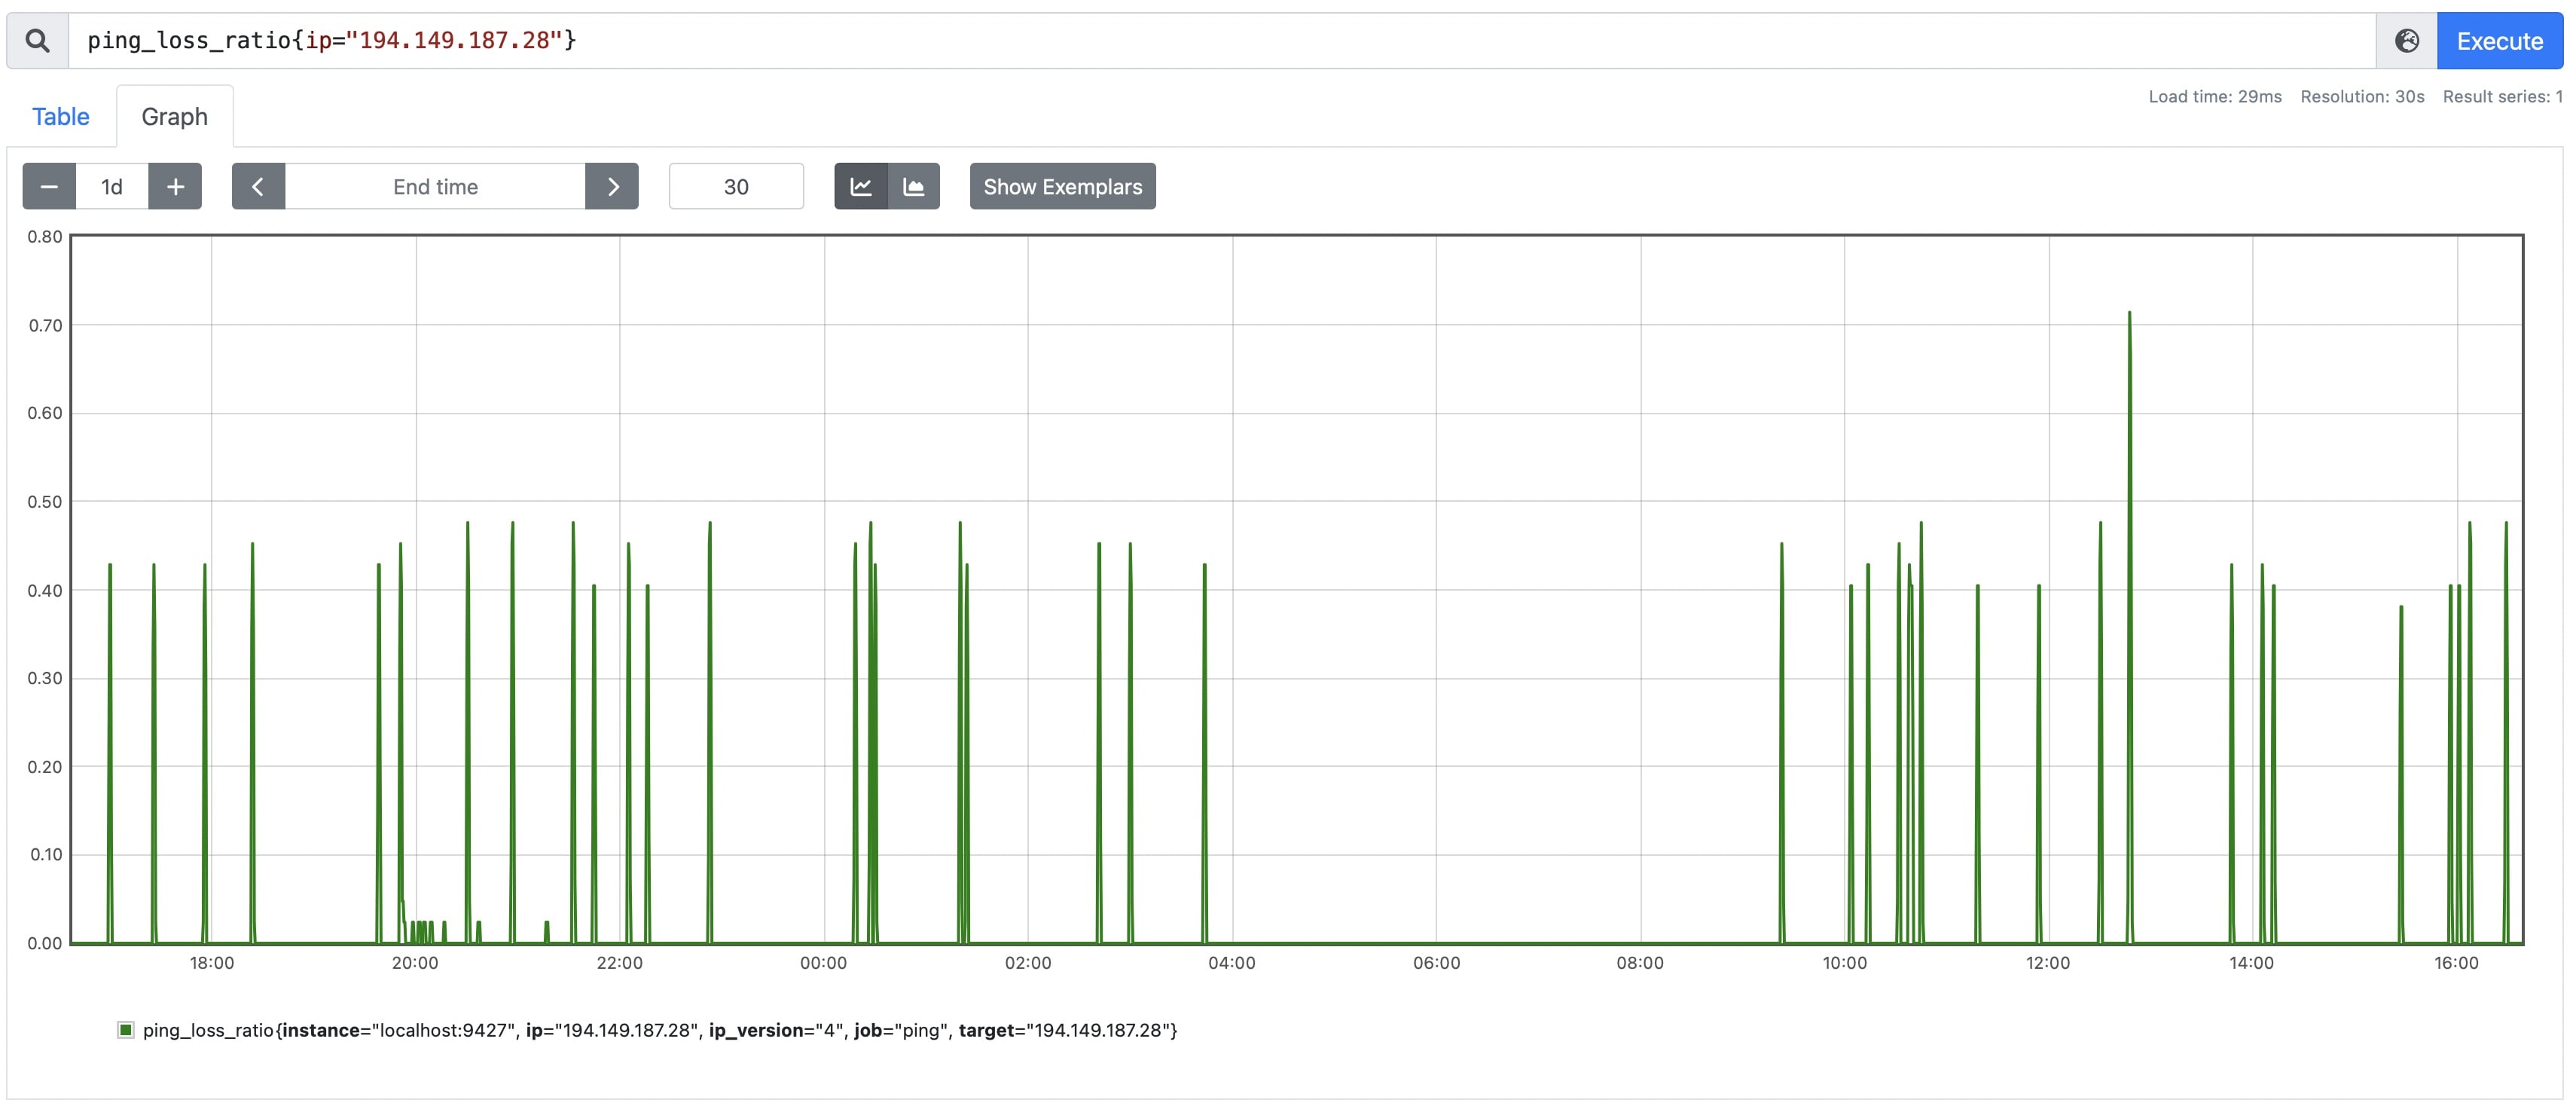Switch to the Table tab
This screenshot has height=1112, width=2576.
60,117
